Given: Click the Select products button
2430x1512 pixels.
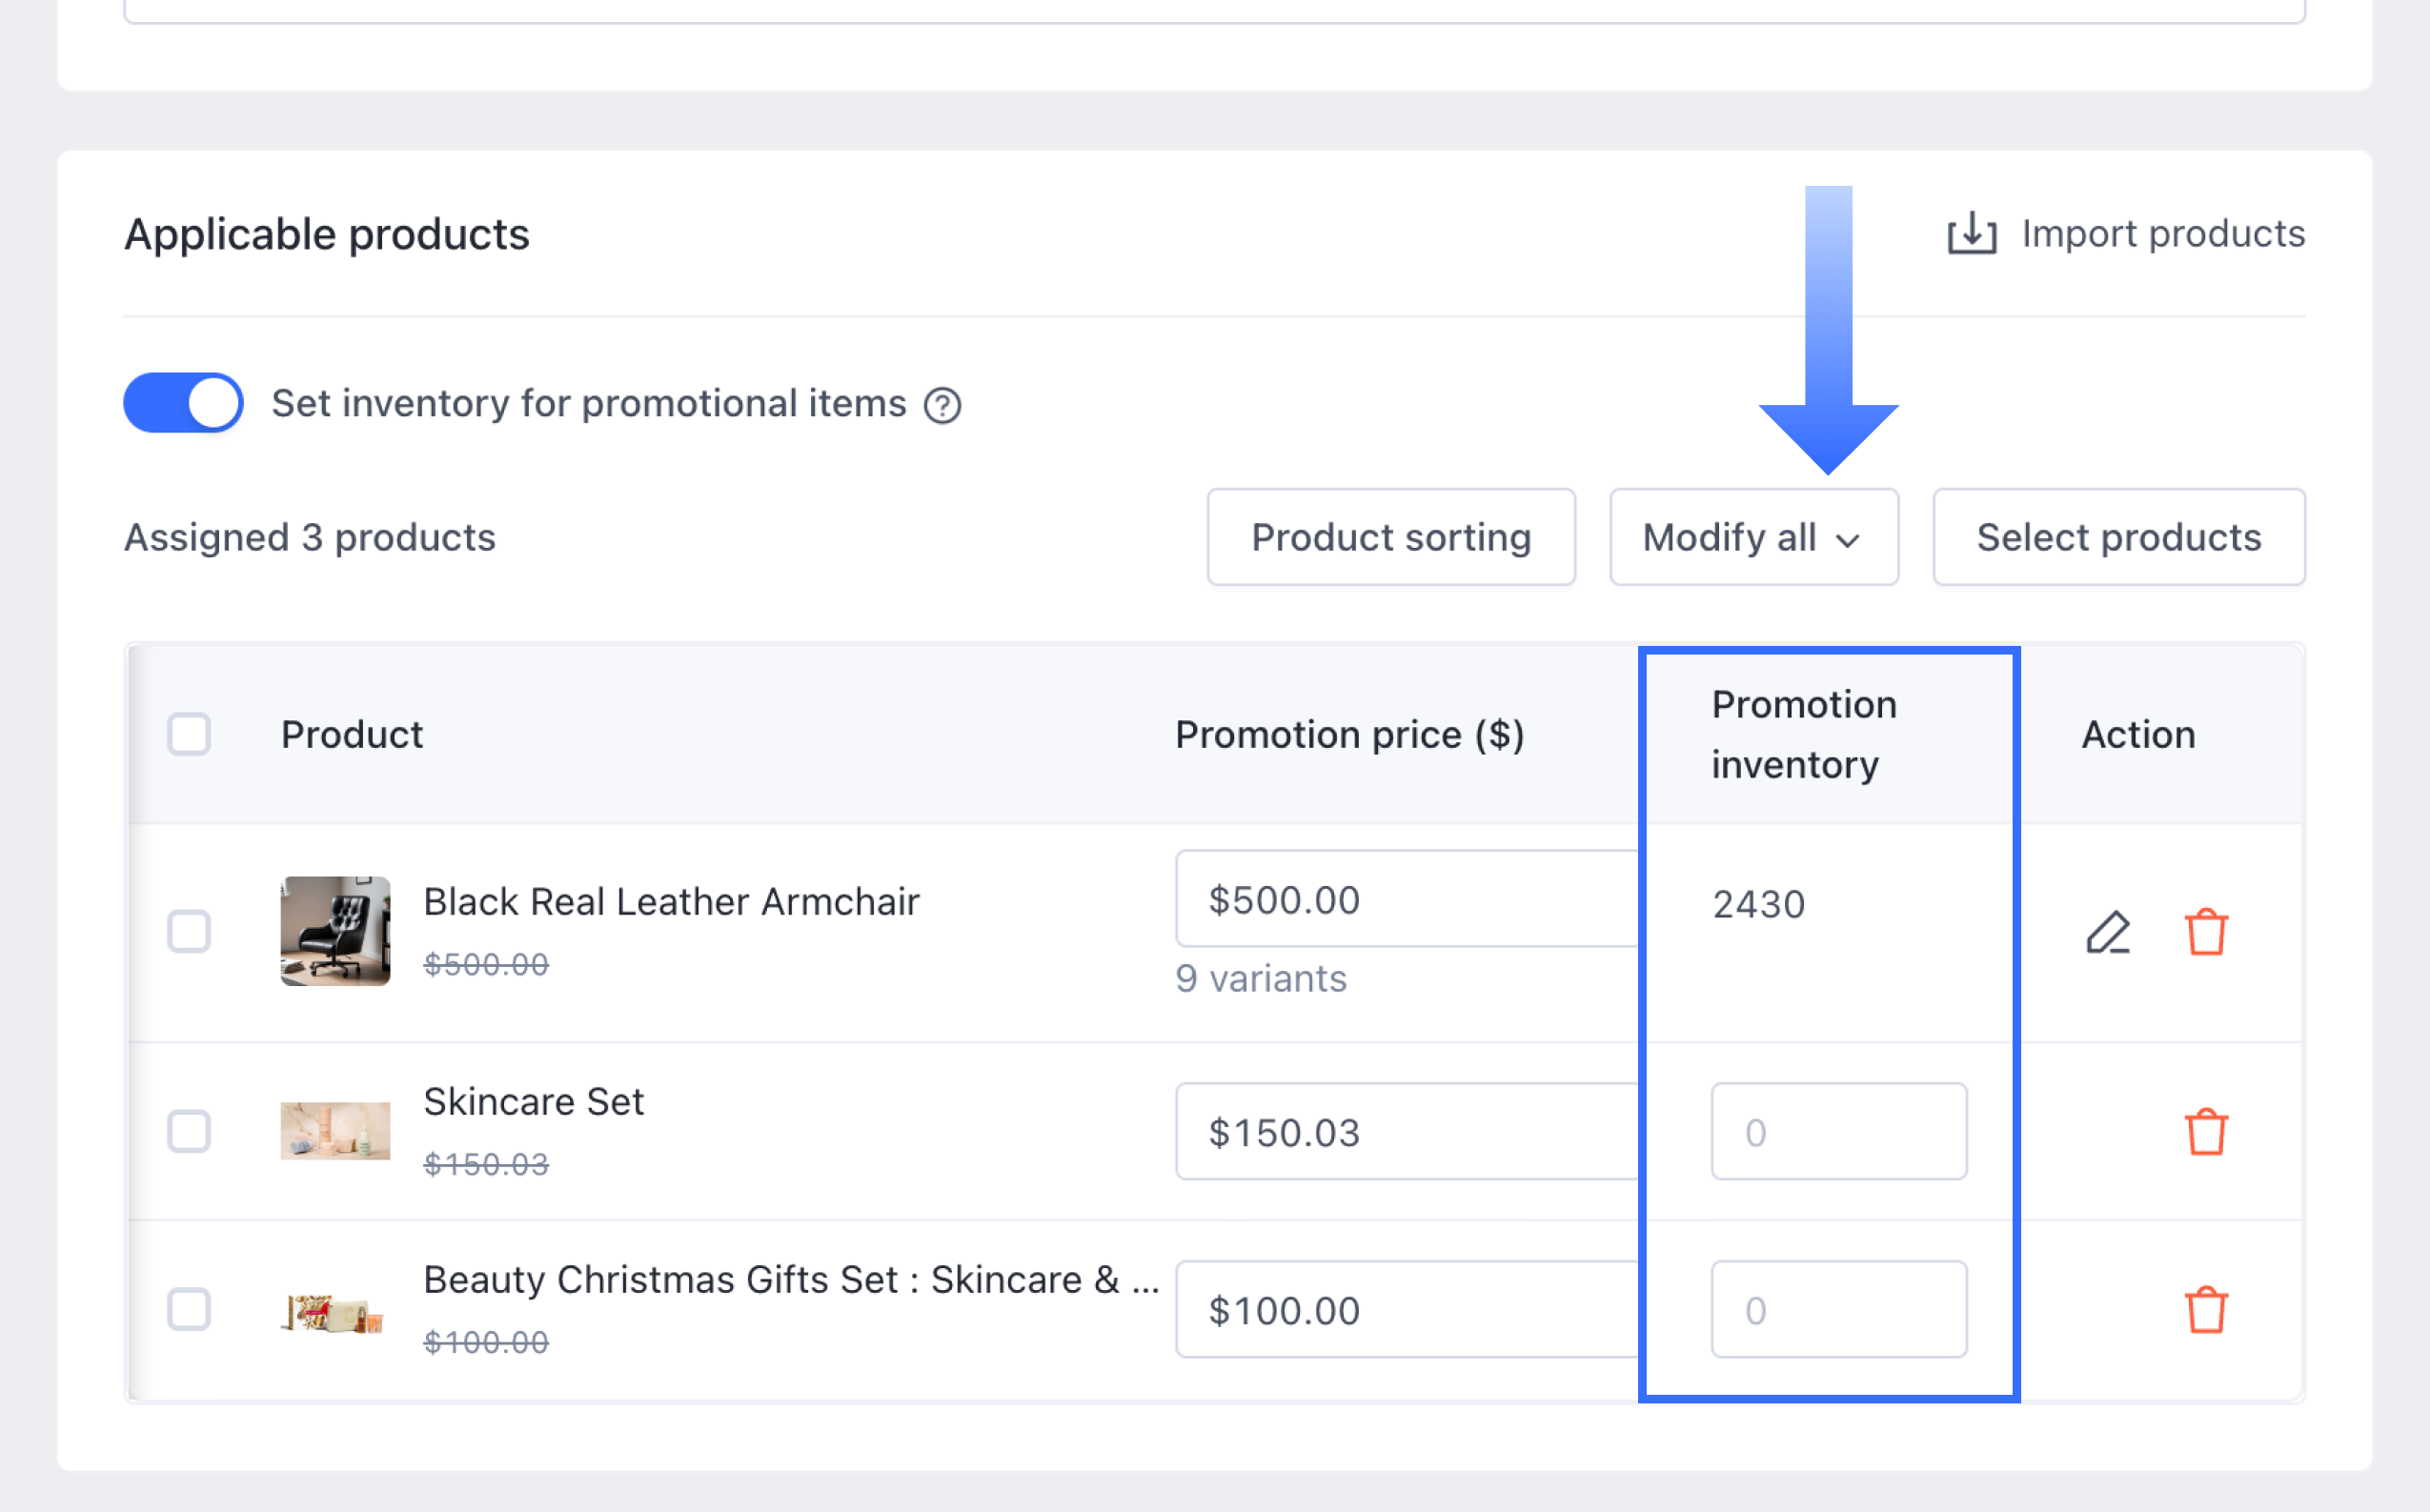Looking at the screenshot, I should point(2118,537).
